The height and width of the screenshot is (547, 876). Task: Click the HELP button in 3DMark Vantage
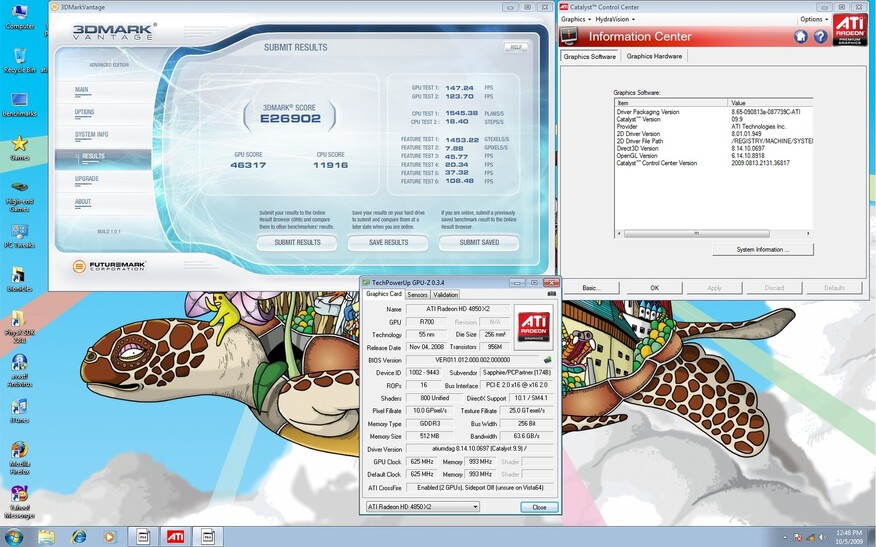pyautogui.click(x=516, y=47)
